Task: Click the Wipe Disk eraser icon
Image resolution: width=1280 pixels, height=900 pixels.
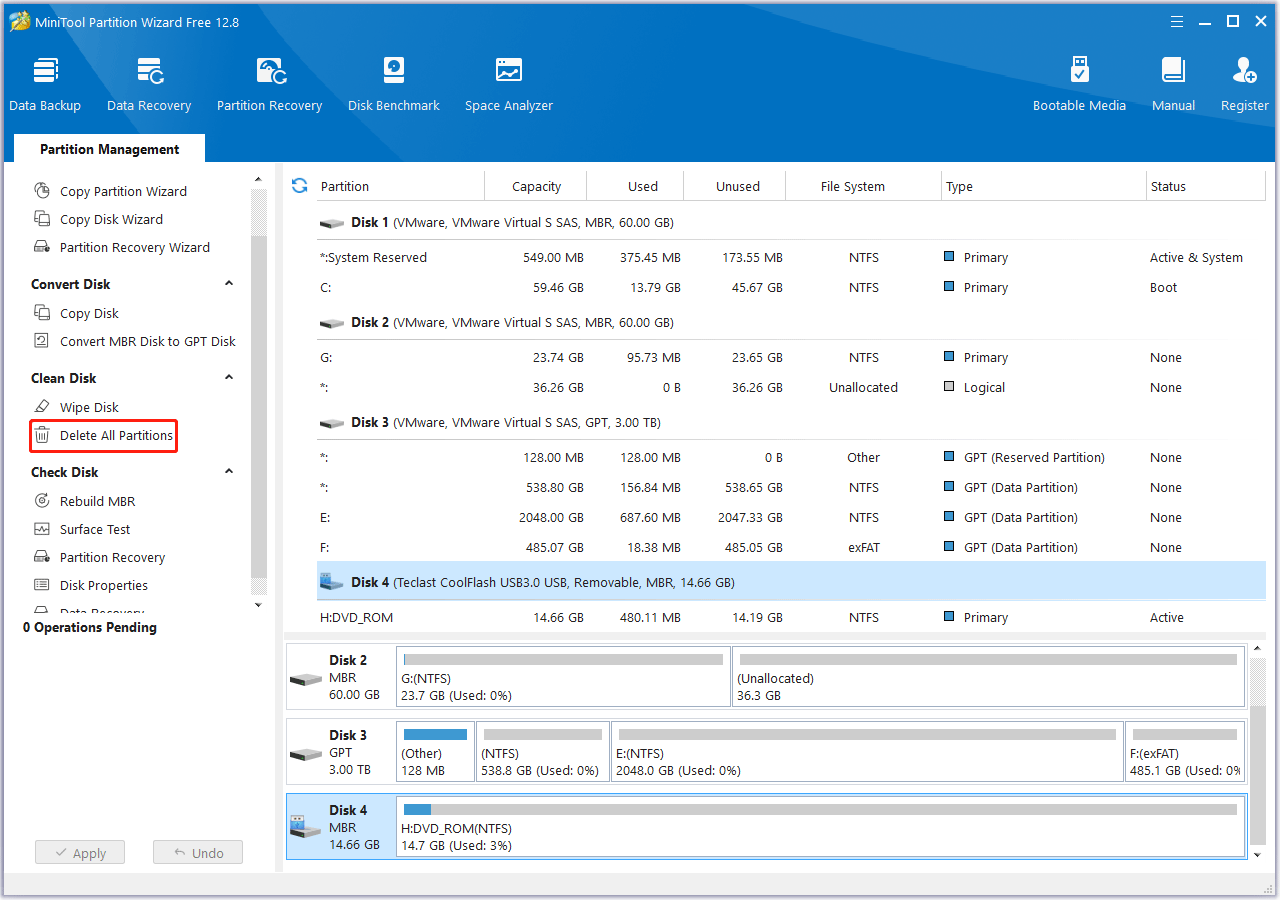Action: pyautogui.click(x=42, y=406)
